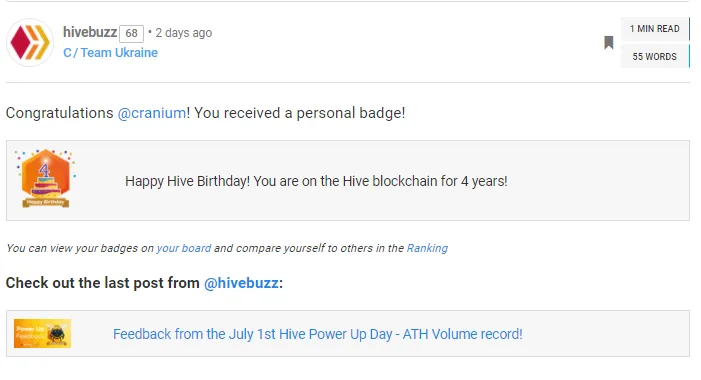Open the July 1st Hive Power Up Day post
Image resolution: width=701 pixels, height=380 pixels.
tap(317, 334)
